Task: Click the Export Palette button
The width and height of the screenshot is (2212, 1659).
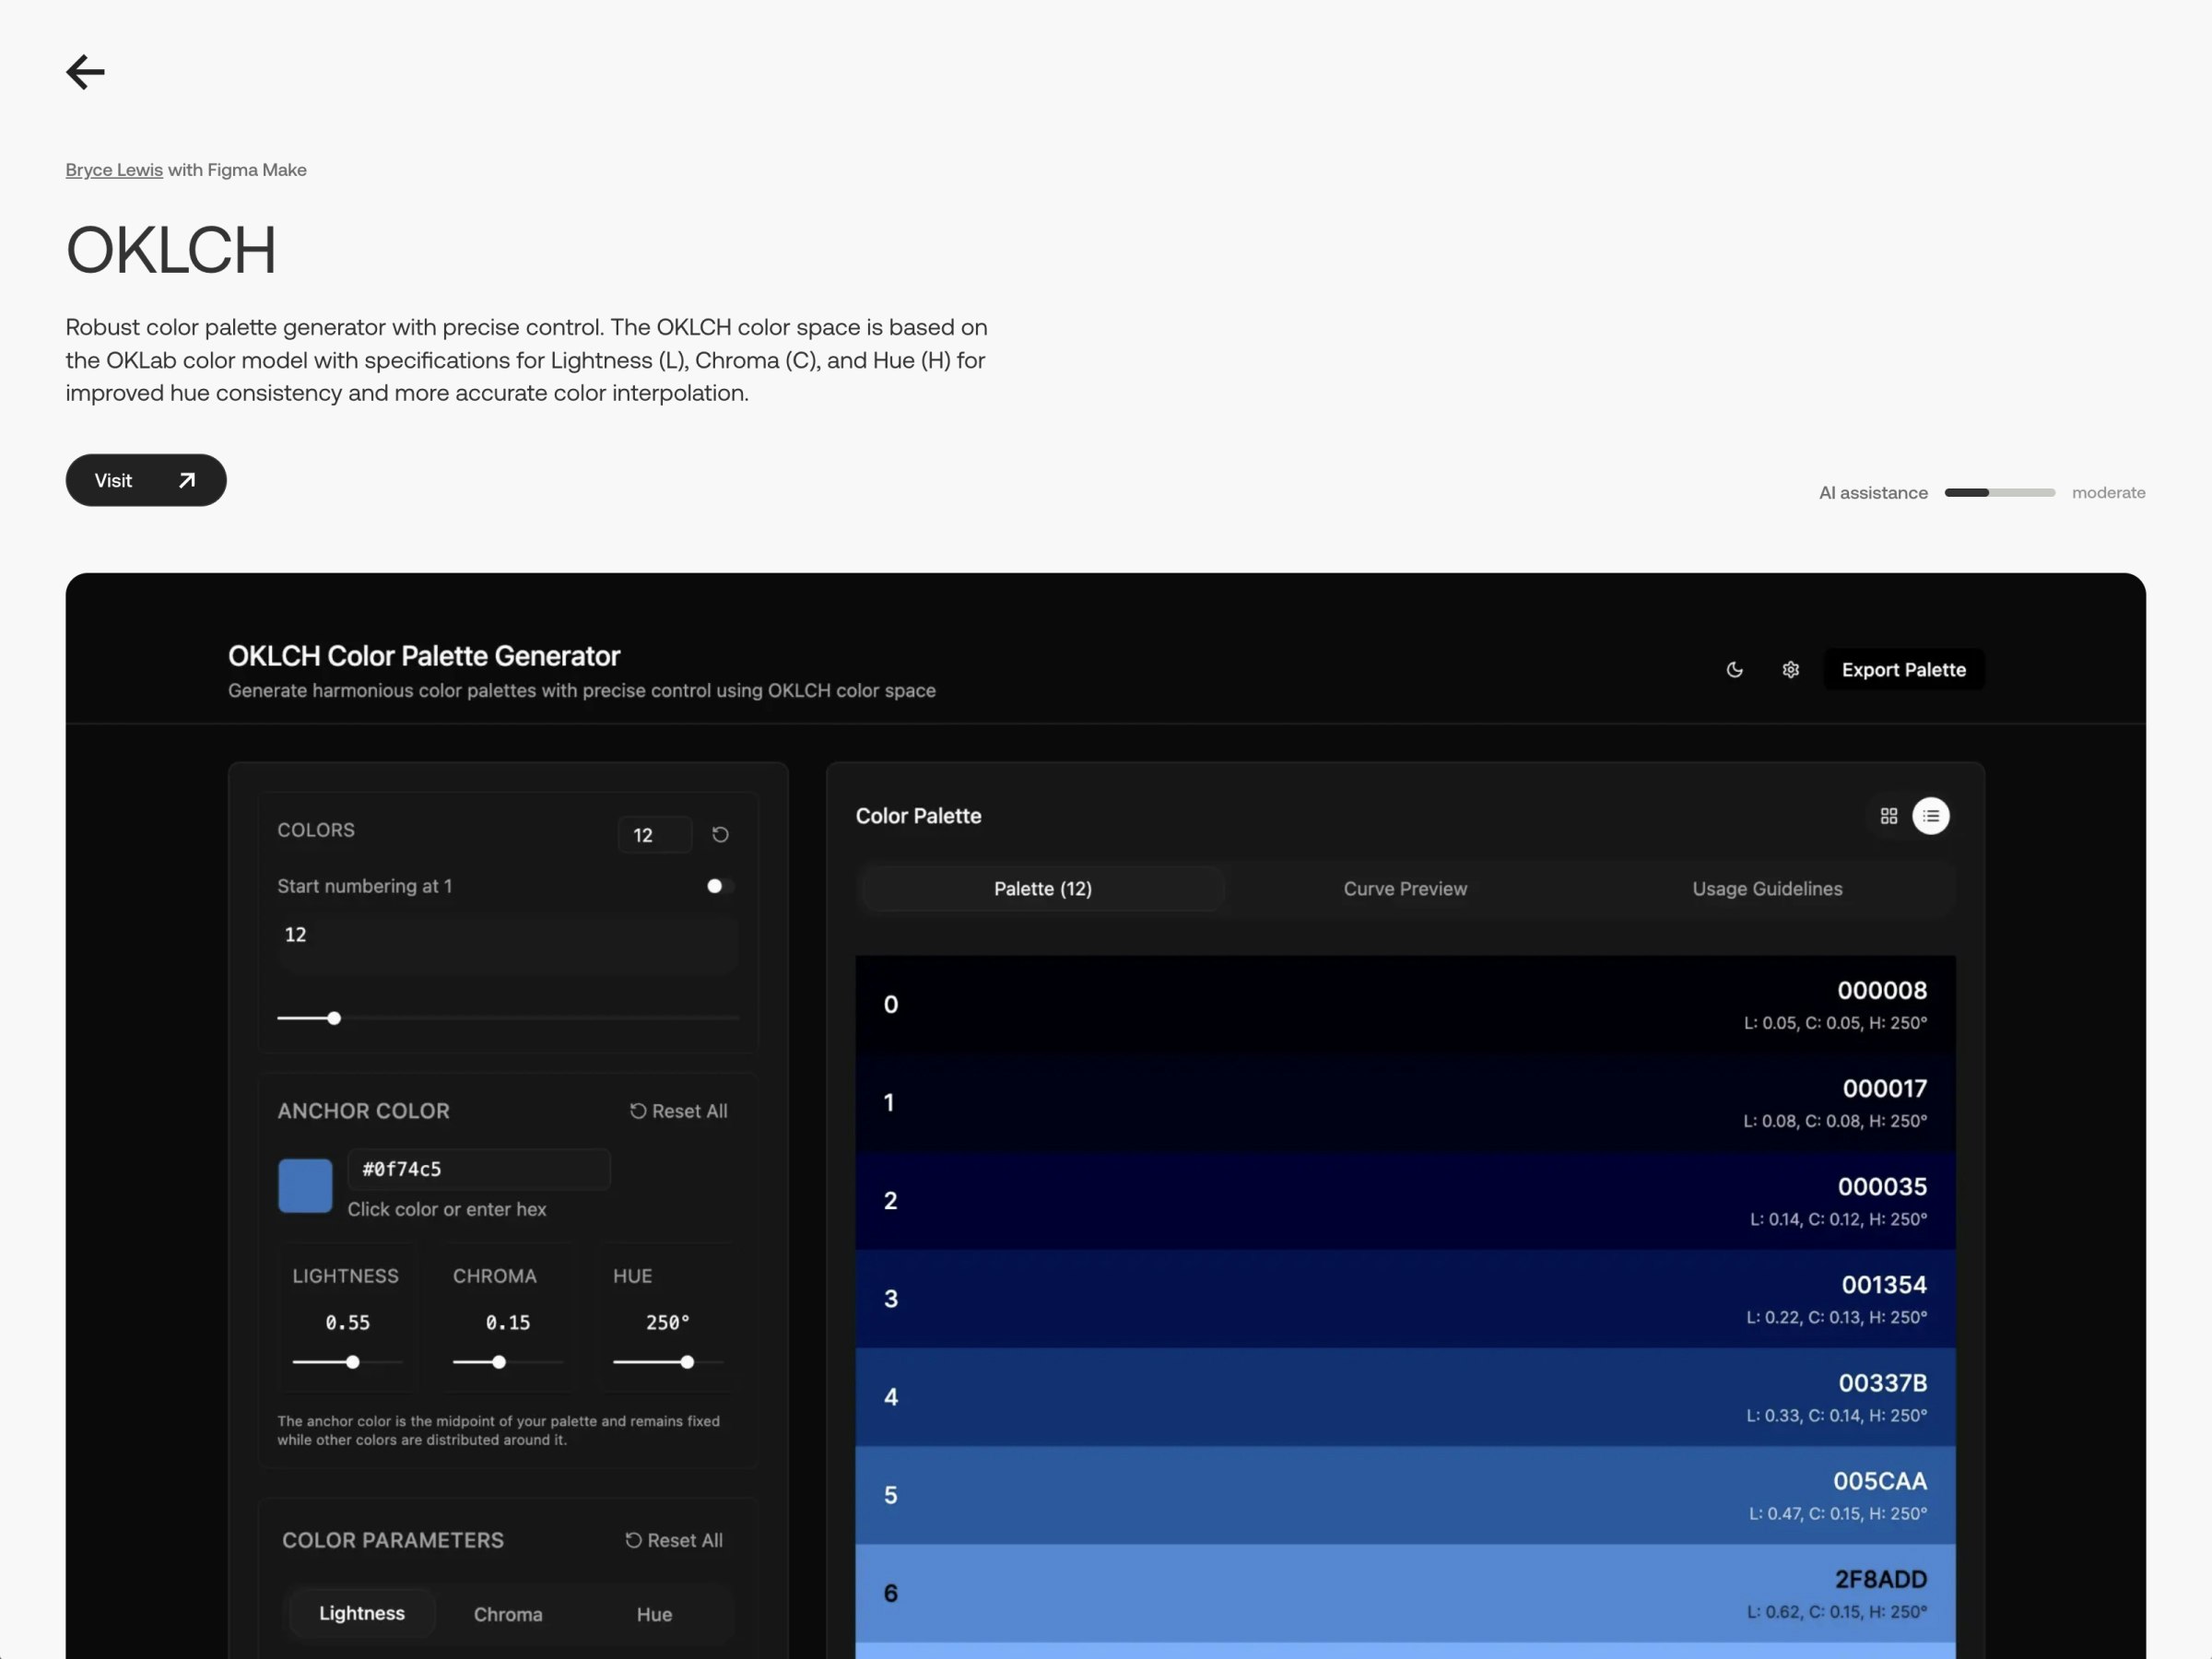Action: (1903, 670)
